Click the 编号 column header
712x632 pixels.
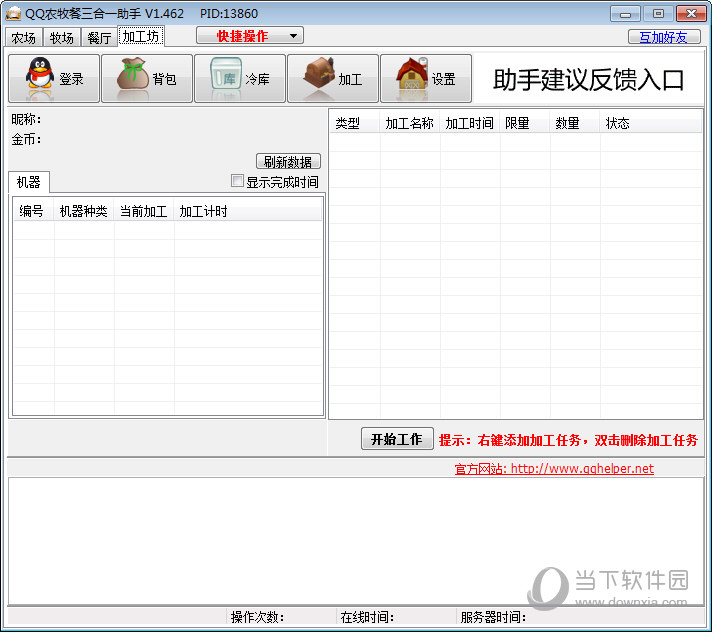[x=34, y=211]
